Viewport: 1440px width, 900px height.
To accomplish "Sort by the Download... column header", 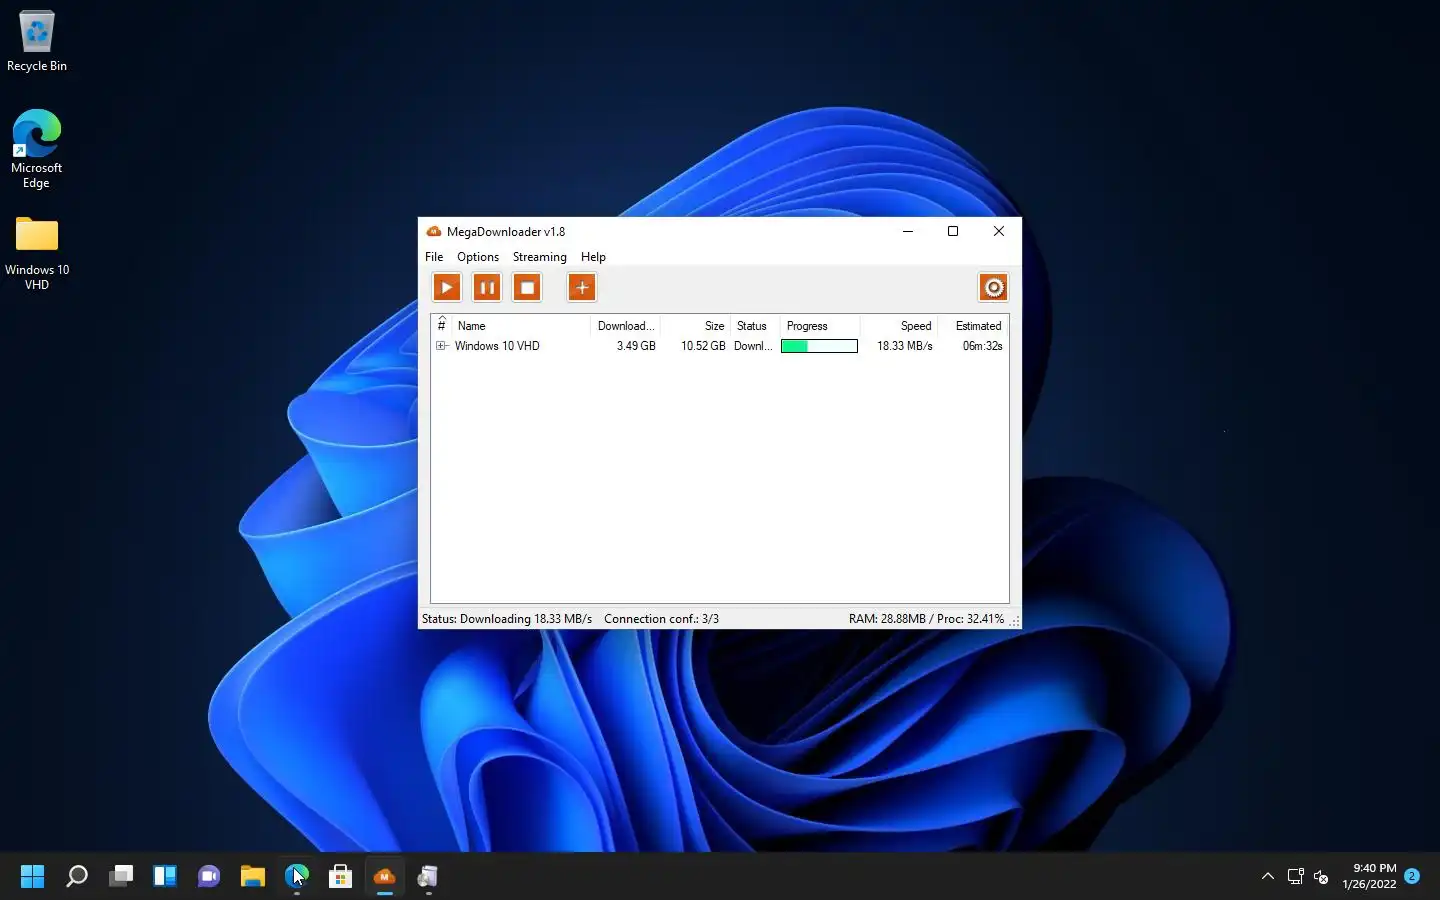I will click(x=625, y=326).
